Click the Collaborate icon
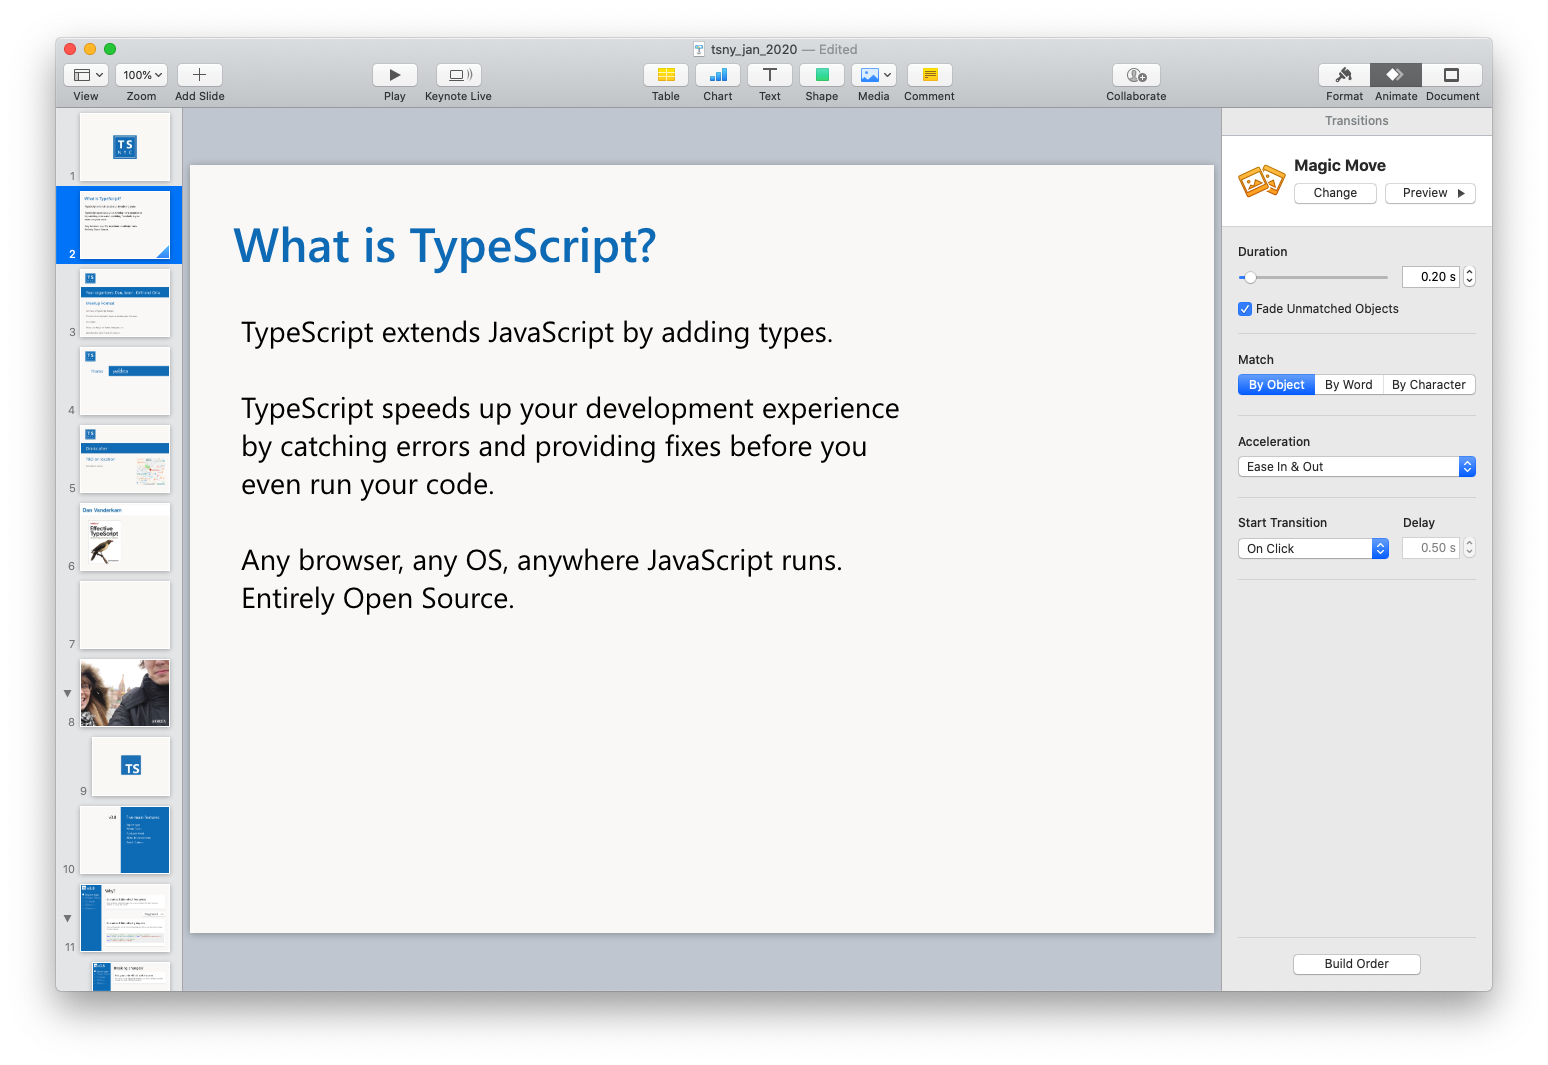 (x=1136, y=75)
